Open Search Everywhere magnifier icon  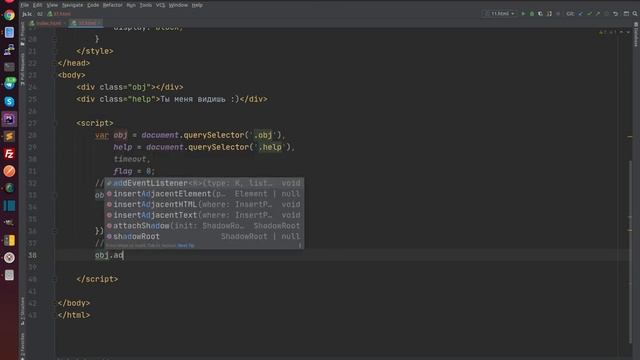635,14
